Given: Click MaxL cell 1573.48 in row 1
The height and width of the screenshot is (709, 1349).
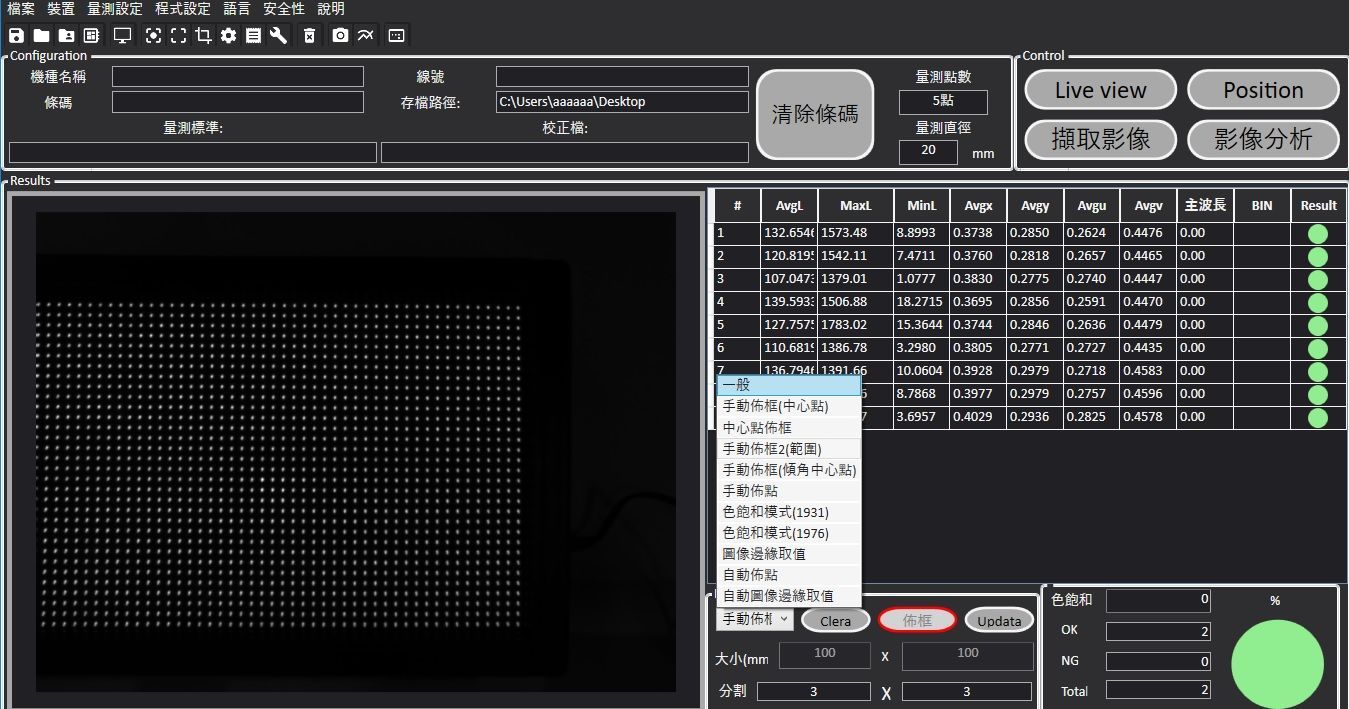Looking at the screenshot, I should tap(856, 233).
